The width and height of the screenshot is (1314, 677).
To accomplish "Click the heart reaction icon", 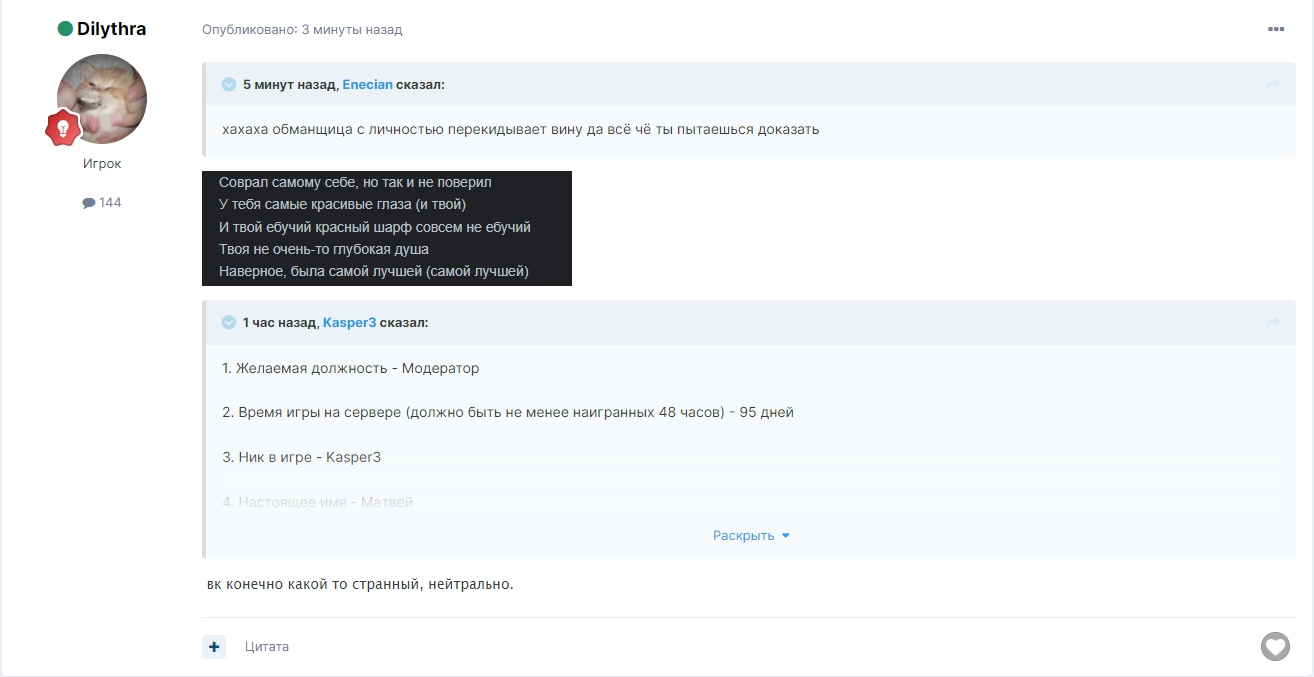I will pyautogui.click(x=1275, y=647).
